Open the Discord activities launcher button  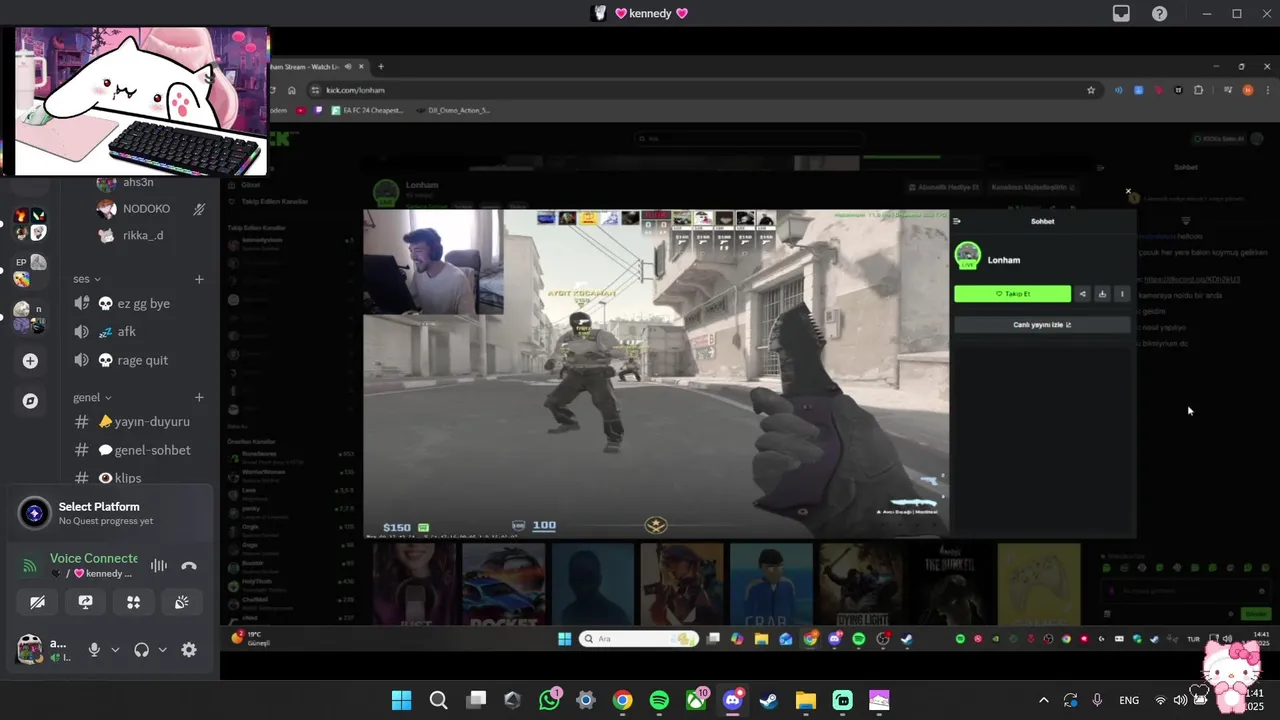[x=133, y=602]
